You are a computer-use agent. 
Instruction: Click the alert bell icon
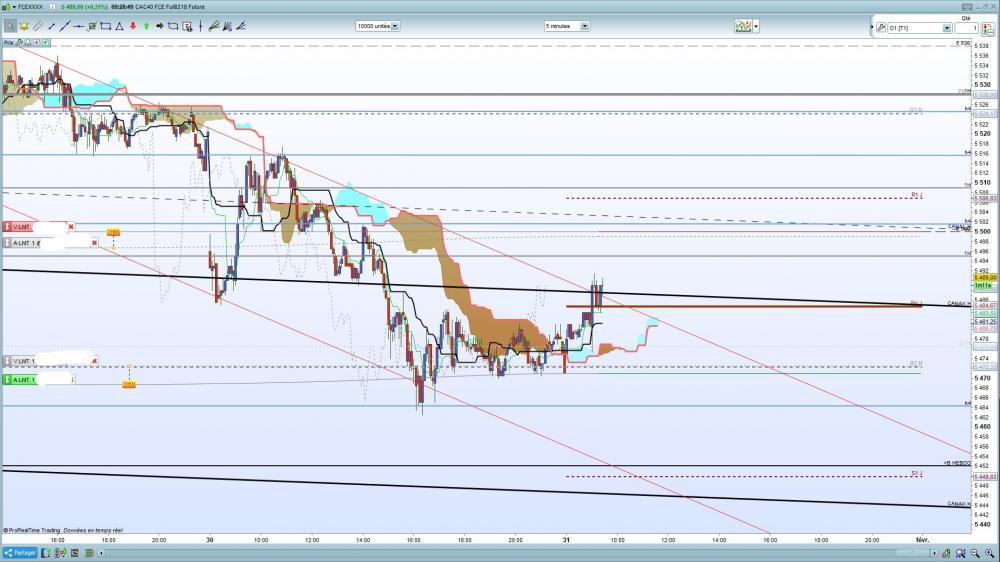coord(24,26)
